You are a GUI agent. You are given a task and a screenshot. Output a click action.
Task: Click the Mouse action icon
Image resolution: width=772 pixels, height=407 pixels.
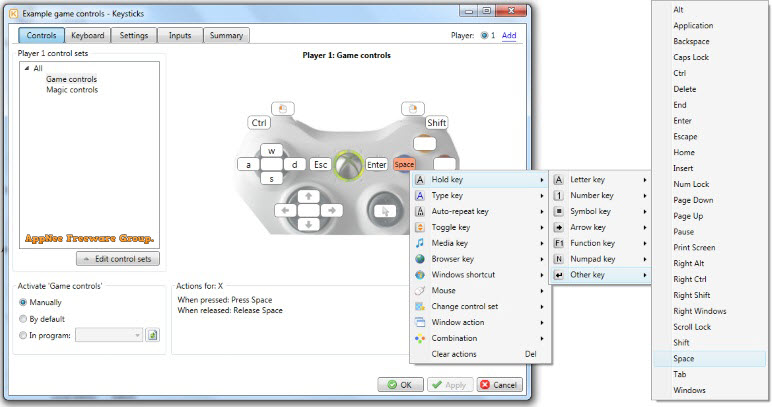point(420,290)
